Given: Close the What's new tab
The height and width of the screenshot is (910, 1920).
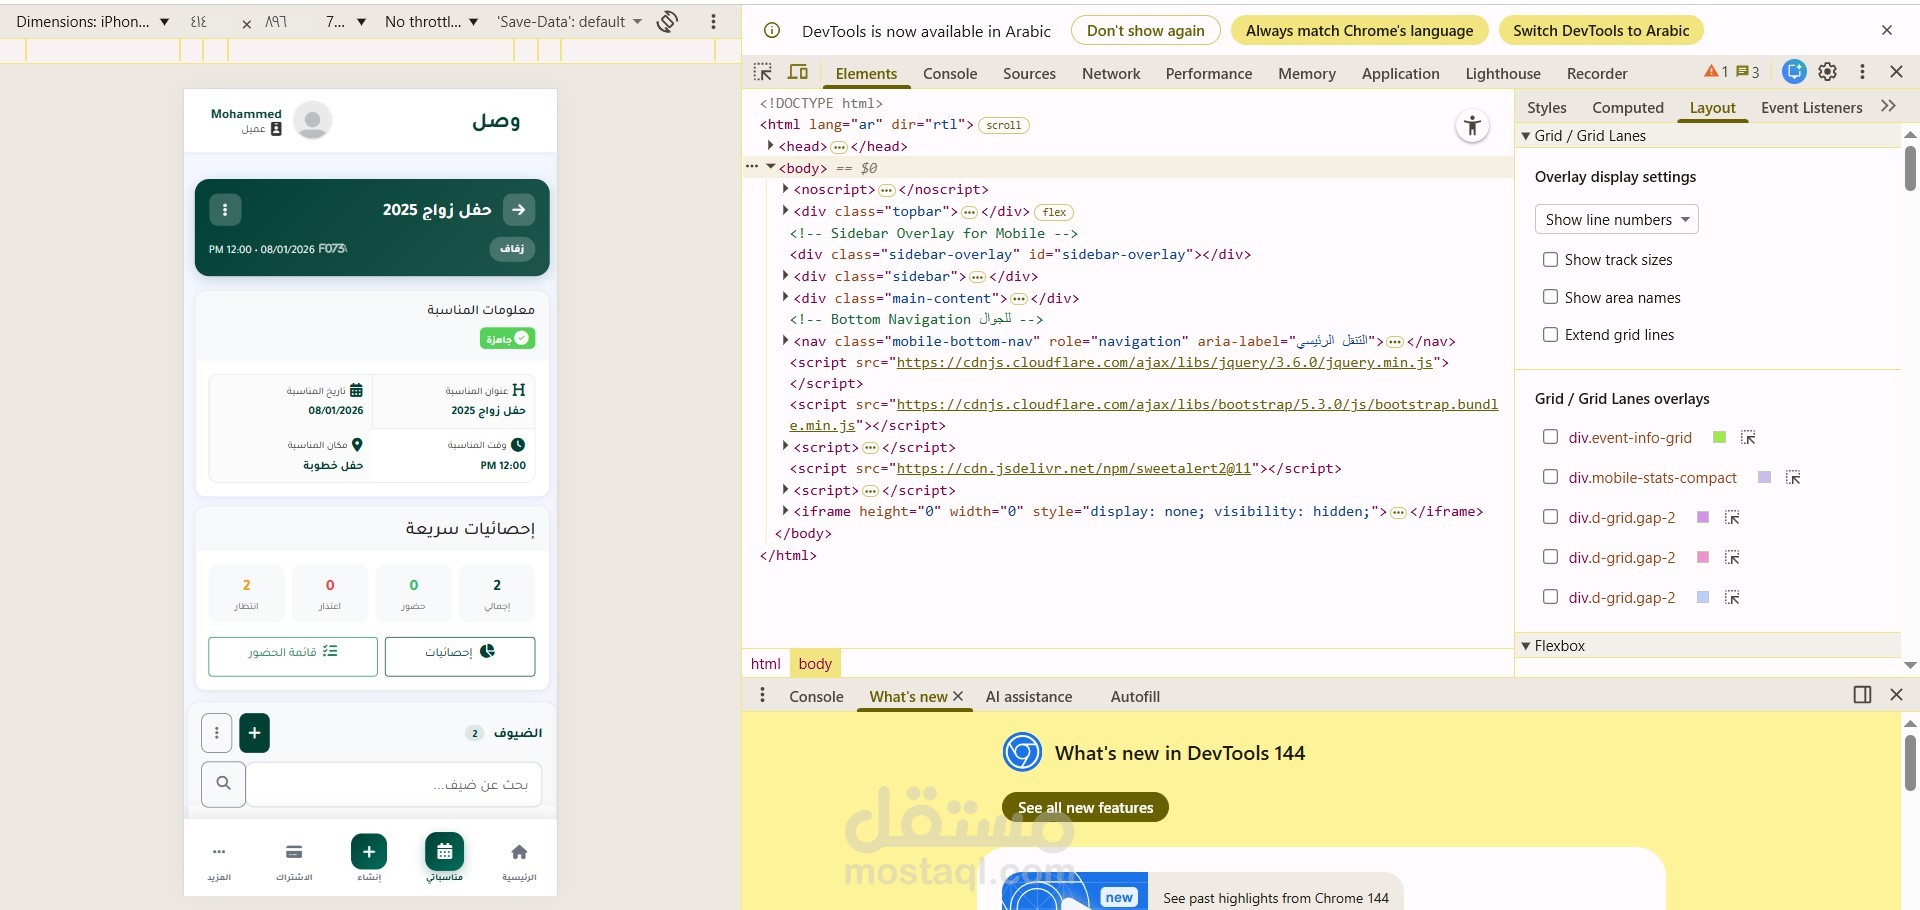Looking at the screenshot, I should pos(958,696).
